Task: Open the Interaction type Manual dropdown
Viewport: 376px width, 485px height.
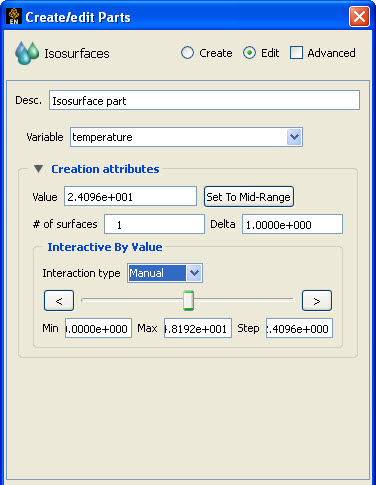Action: tap(165, 273)
